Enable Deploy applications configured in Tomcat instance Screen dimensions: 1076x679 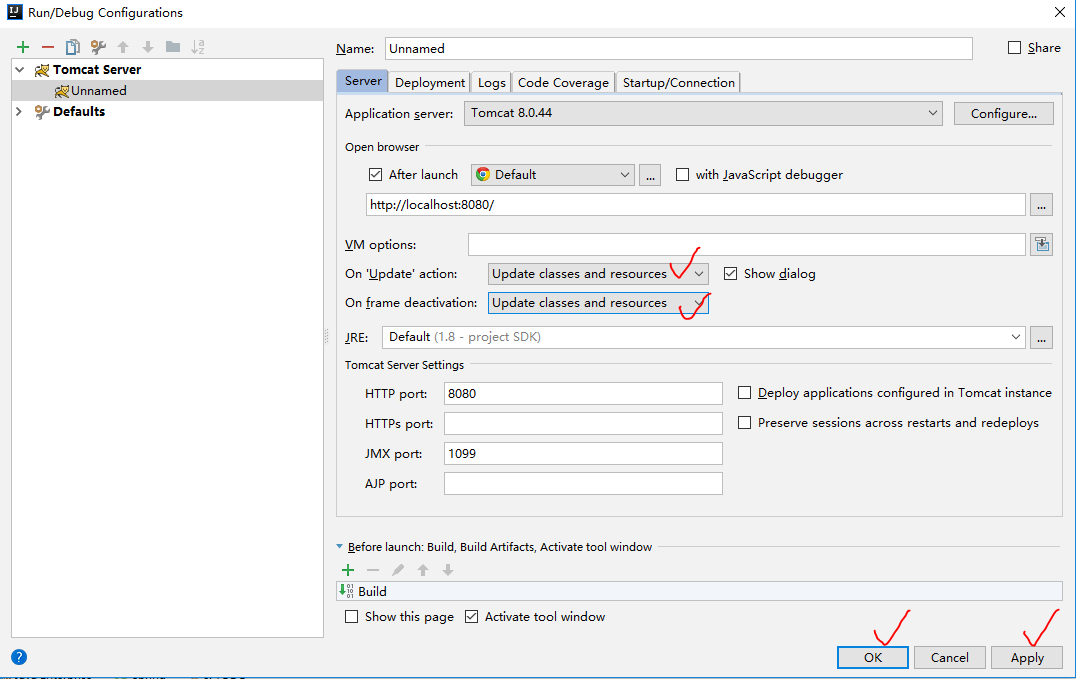tap(744, 393)
